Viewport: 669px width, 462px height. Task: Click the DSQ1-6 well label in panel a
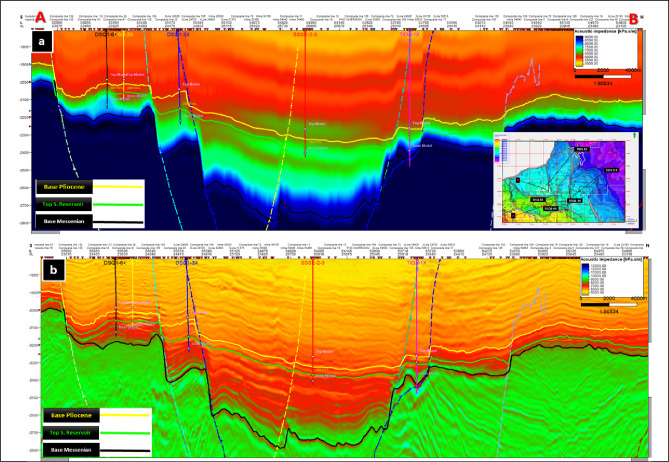pyautogui.click(x=103, y=34)
